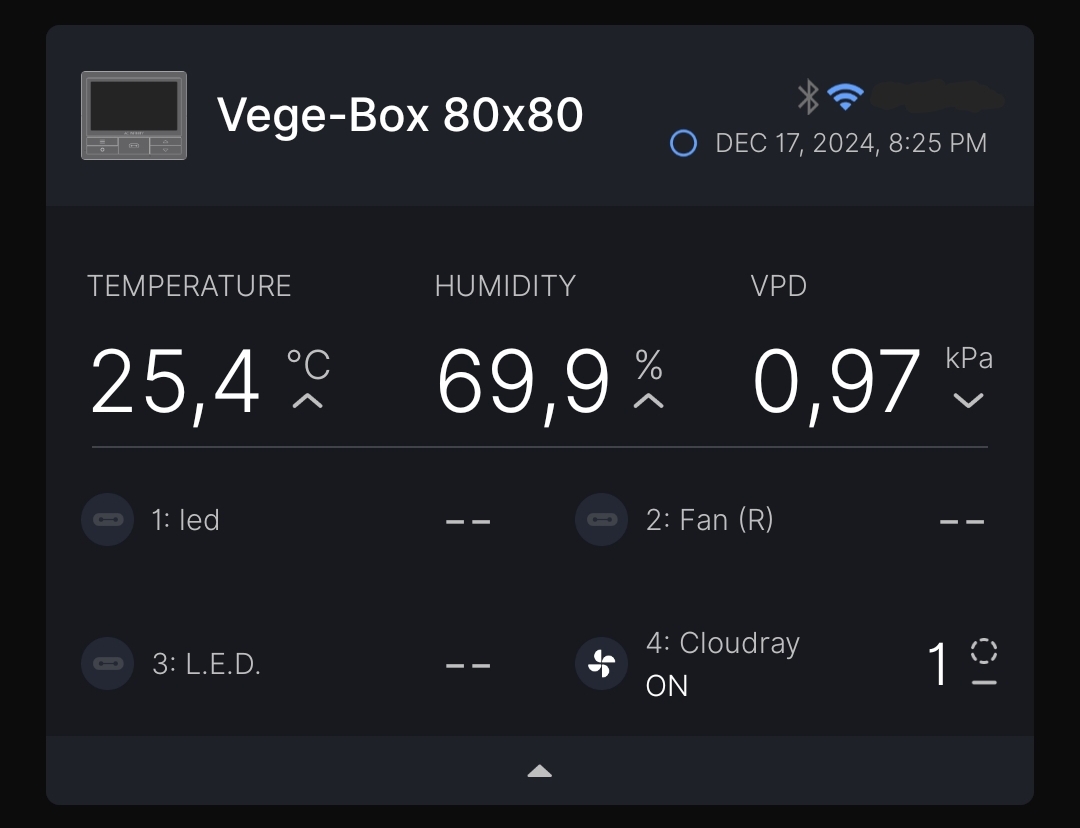This screenshot has width=1080, height=828.
Task: Click the 0,97 VPD reading
Action: [836, 383]
